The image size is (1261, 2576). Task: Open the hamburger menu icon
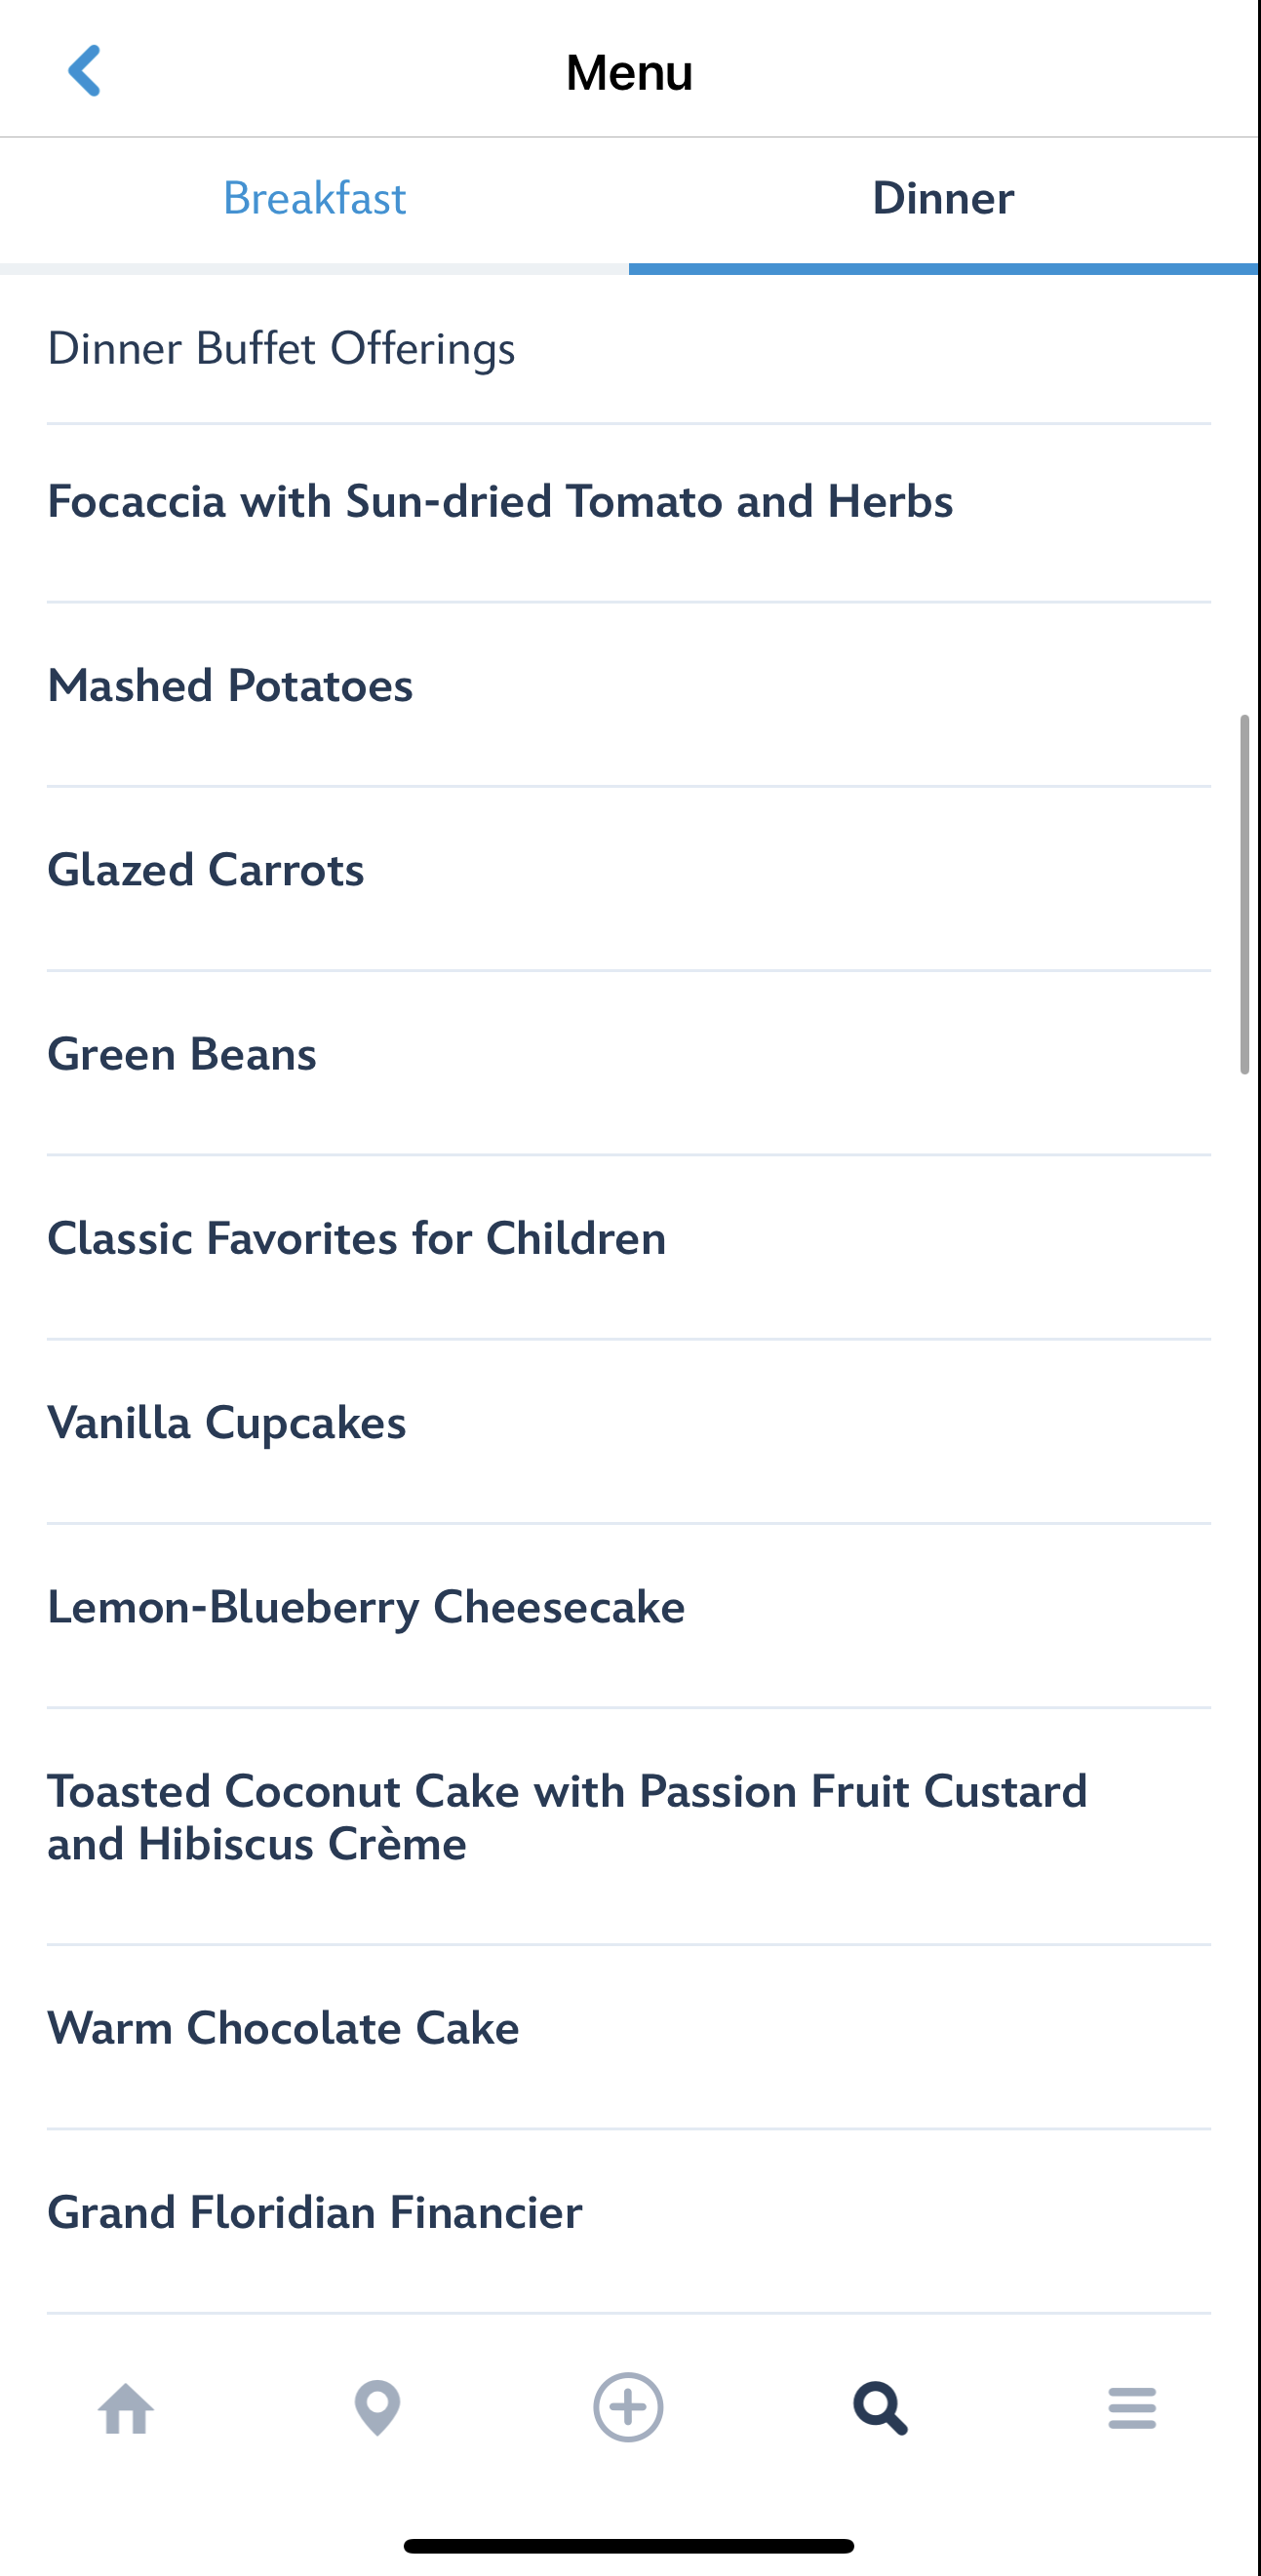[1132, 2408]
